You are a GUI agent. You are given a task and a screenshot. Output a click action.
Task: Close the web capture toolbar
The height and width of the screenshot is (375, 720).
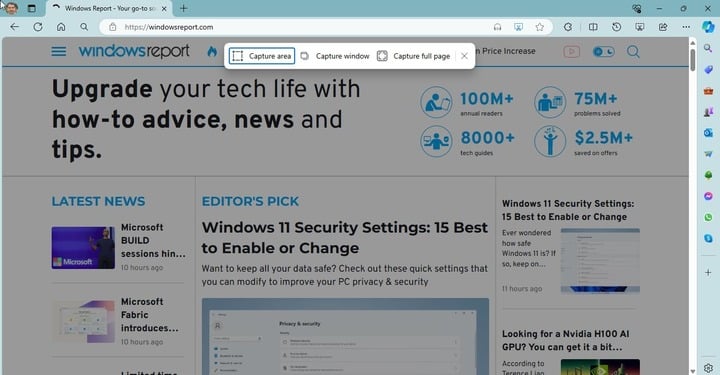coord(464,56)
